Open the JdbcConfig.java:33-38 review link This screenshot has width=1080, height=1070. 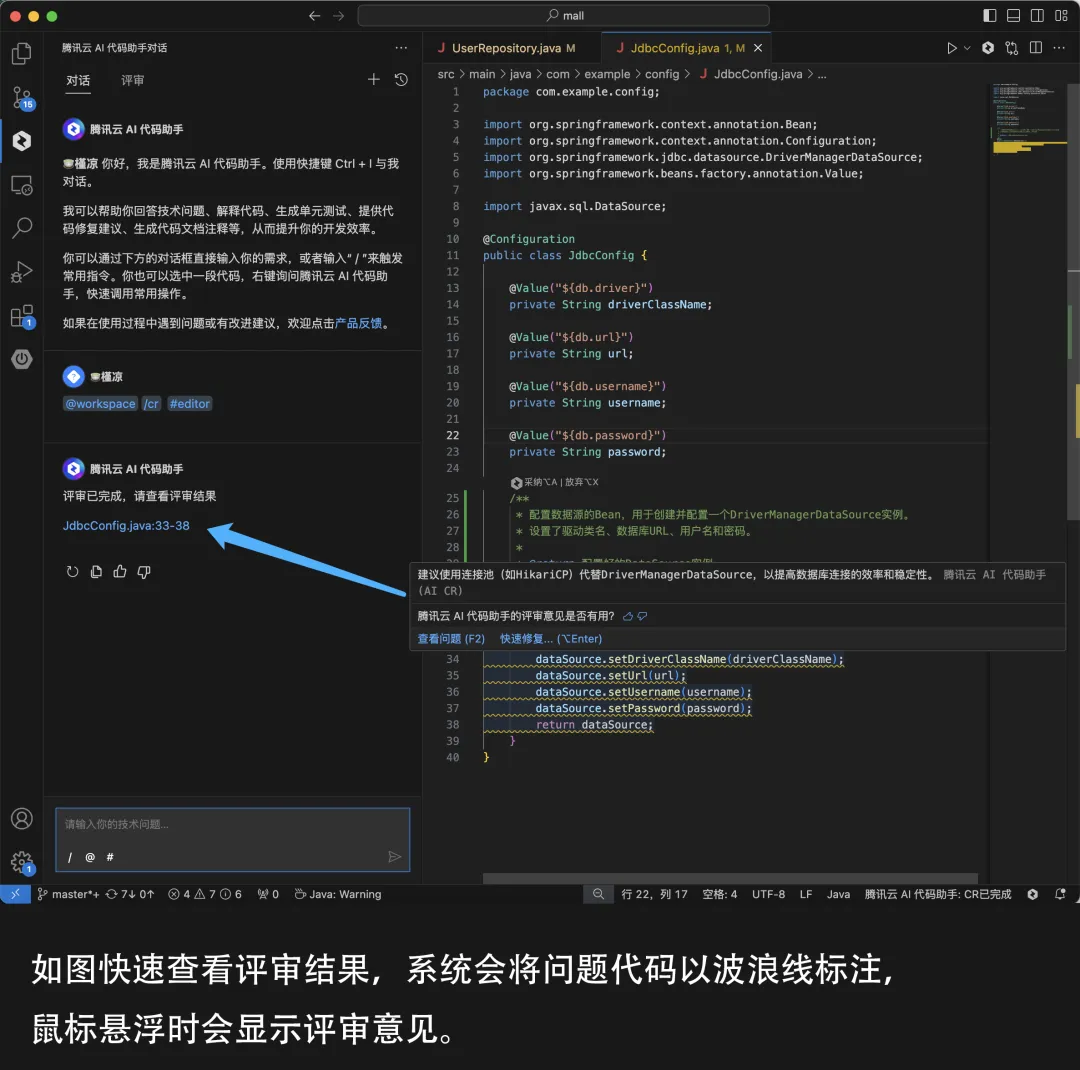pyautogui.click(x=126, y=526)
